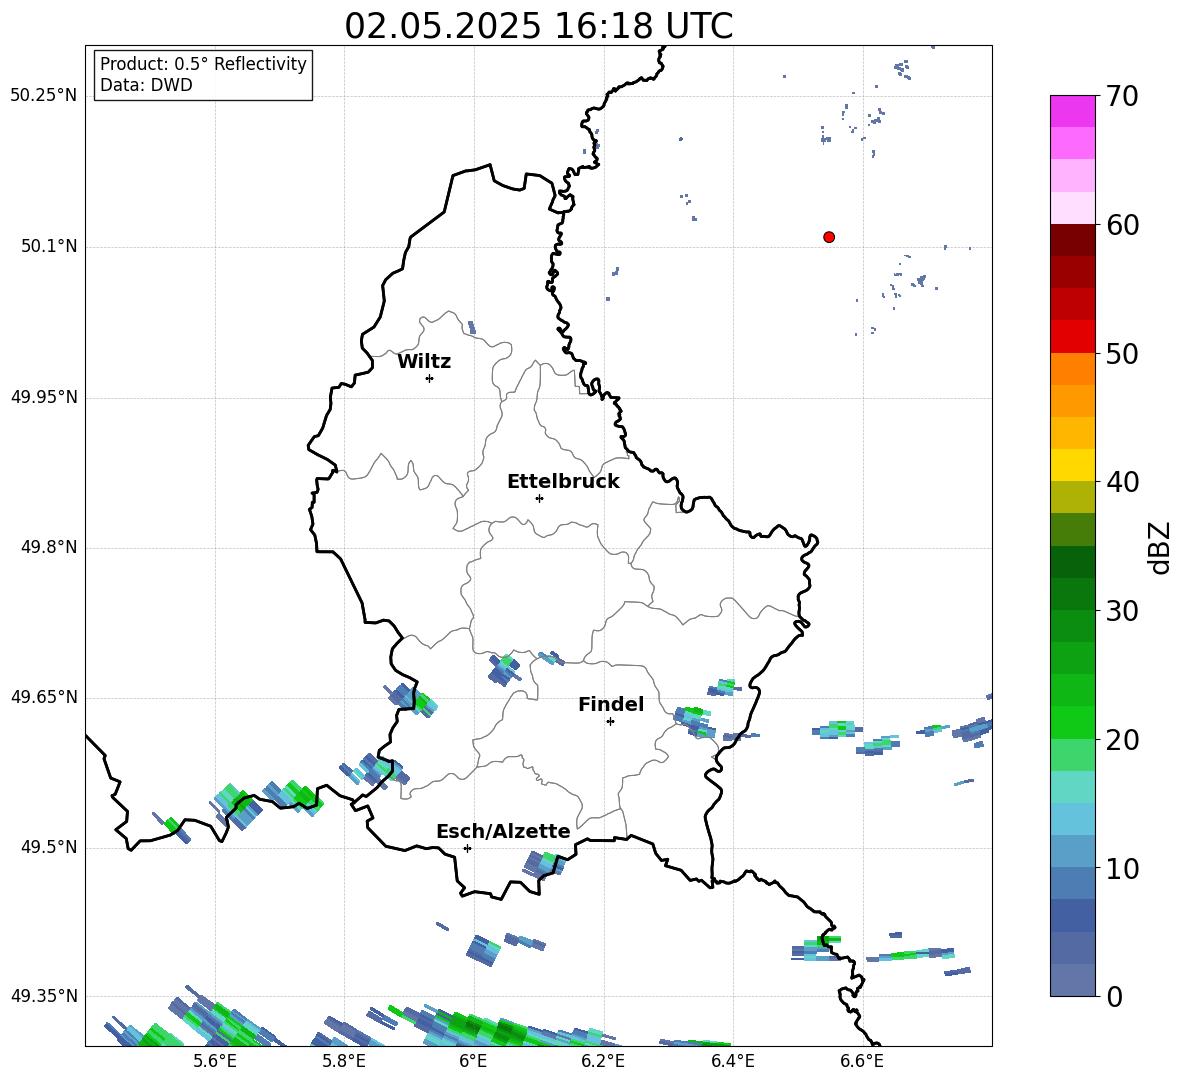Click the Product: 0.5° Reflectivity label

[x=203, y=63]
